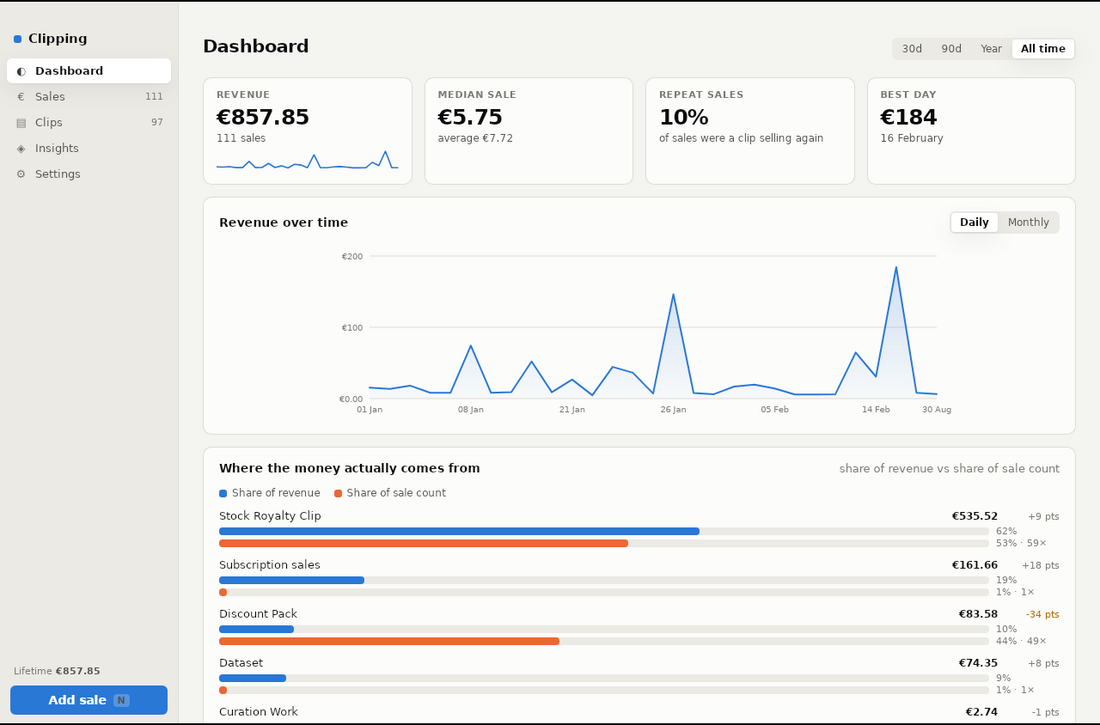Screen dimensions: 1100x725
Task: Click the 'Dataset' row label
Action: click(x=241, y=663)
